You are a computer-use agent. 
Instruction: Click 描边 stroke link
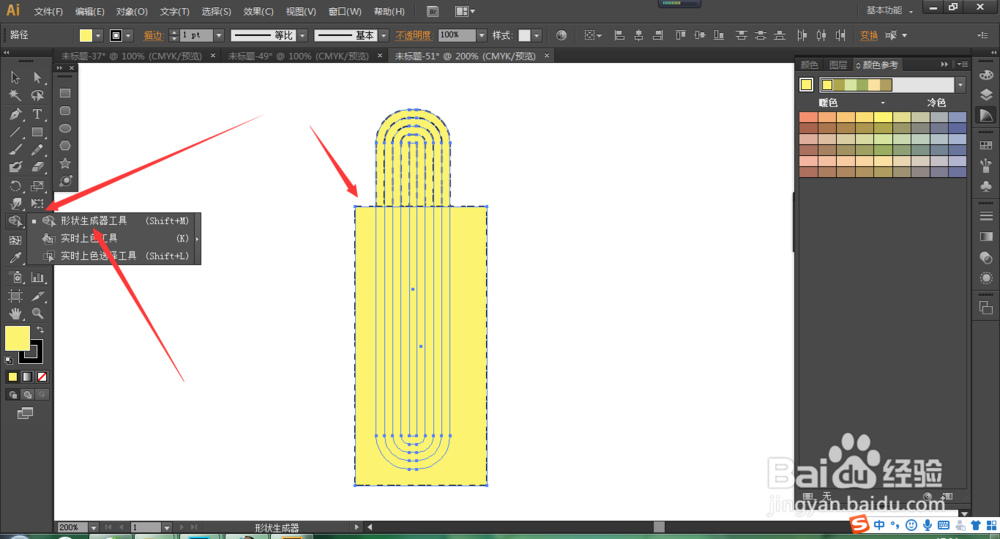153,36
